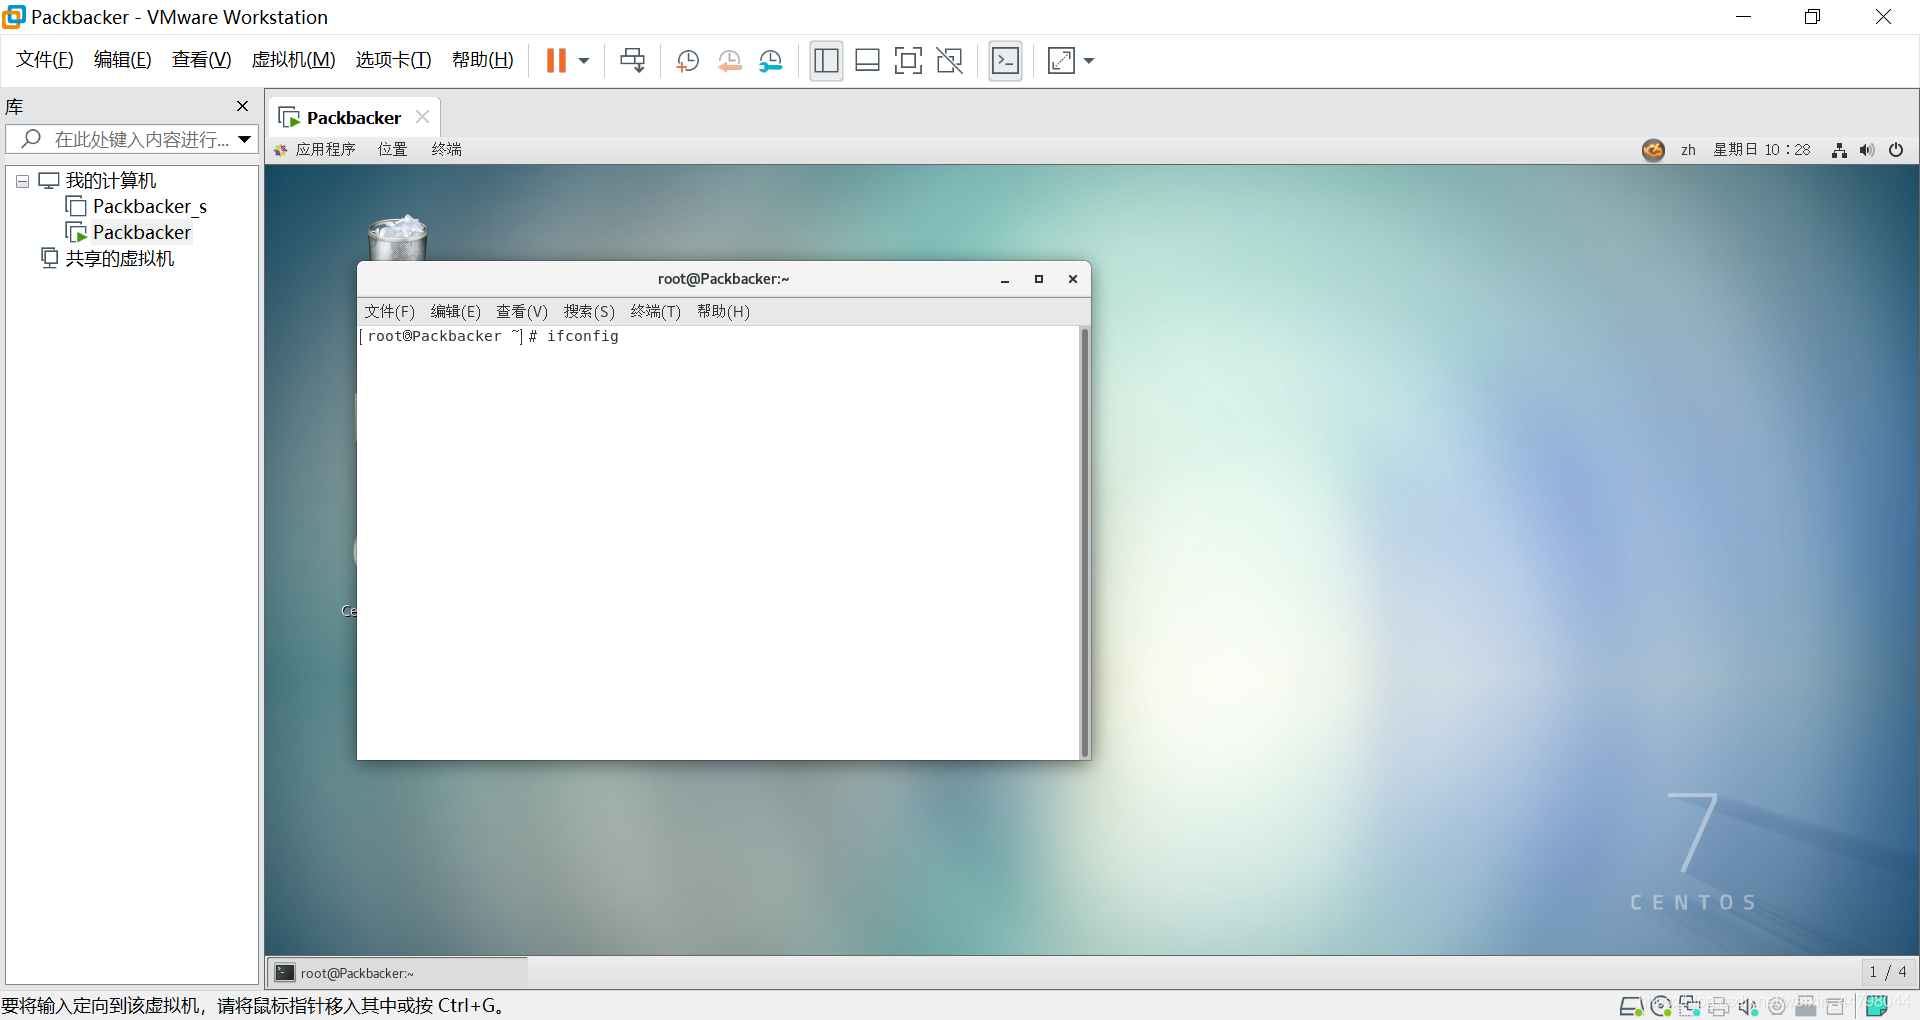The width and height of the screenshot is (1920, 1020).
Task: Minimize the root@Packbacker terminal window
Action: [x=1005, y=280]
